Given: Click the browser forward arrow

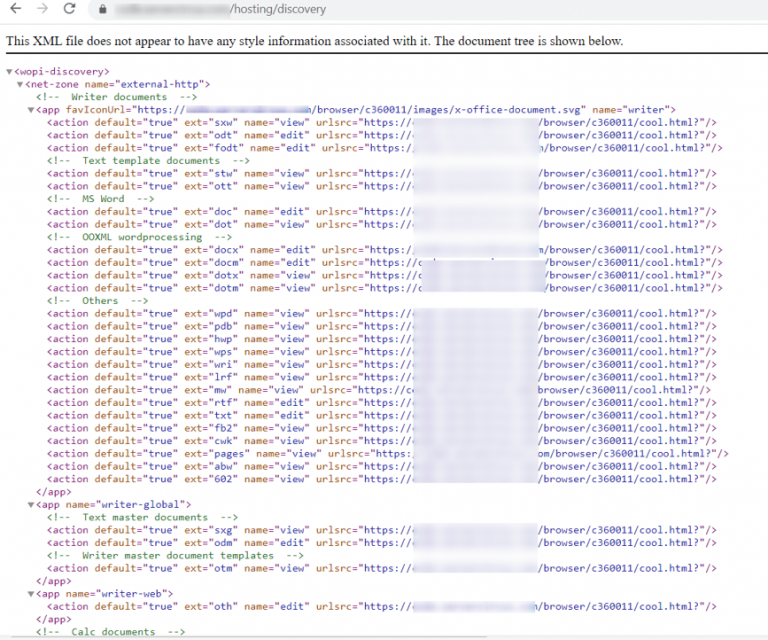Looking at the screenshot, I should coord(43,8).
